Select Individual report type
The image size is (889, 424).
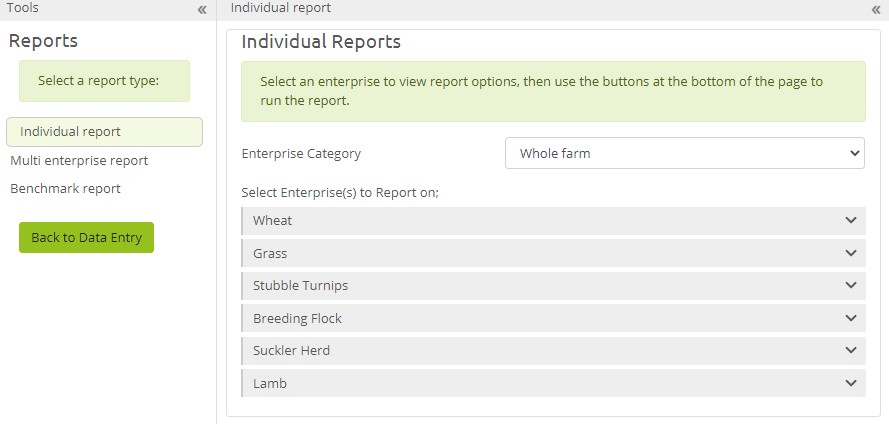click(x=104, y=132)
